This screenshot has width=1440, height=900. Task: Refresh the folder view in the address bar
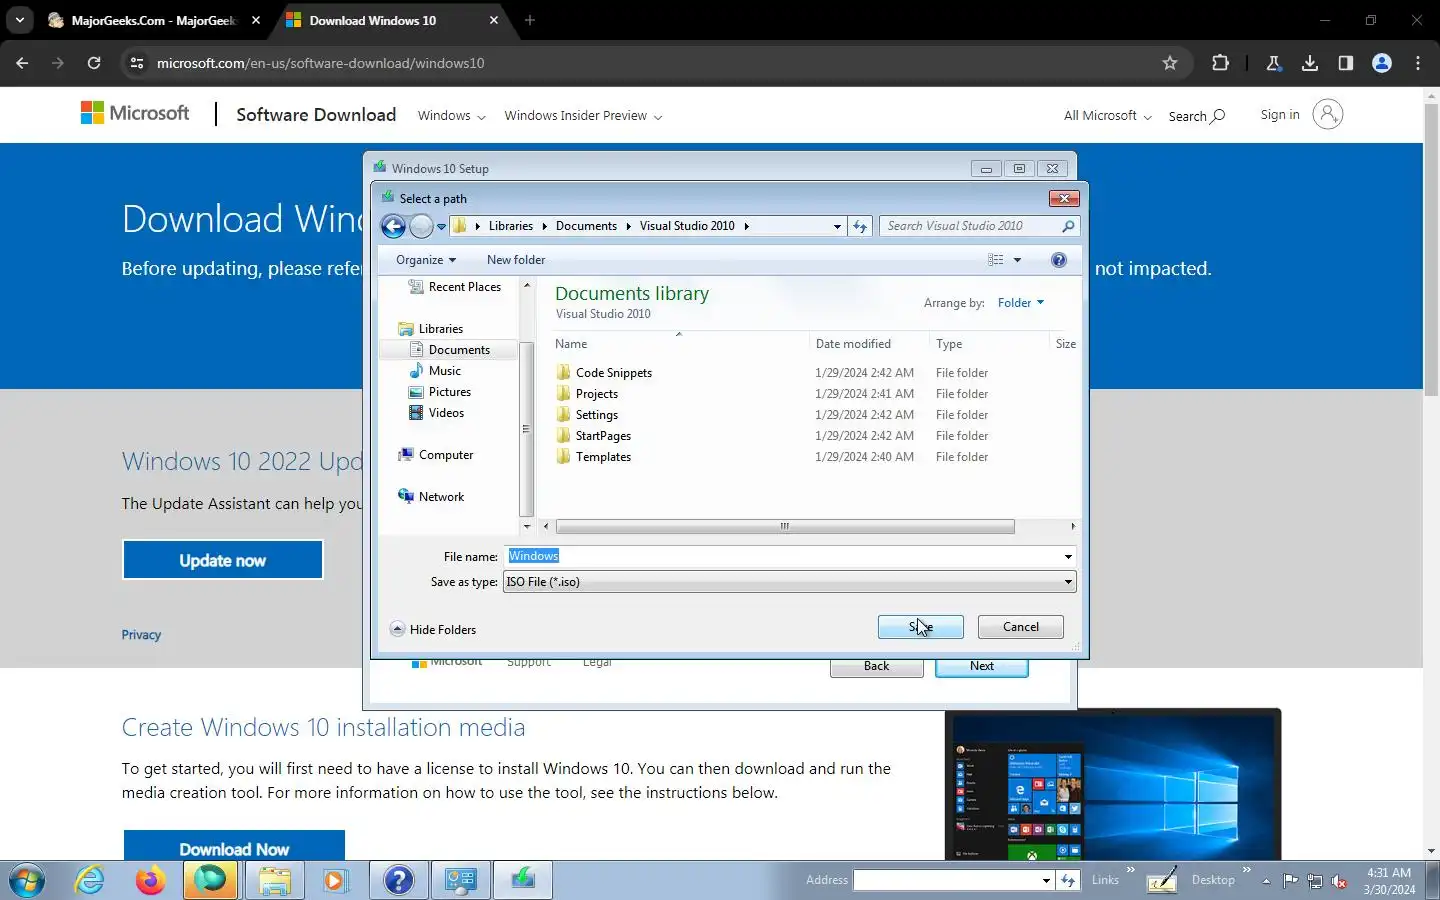(860, 226)
